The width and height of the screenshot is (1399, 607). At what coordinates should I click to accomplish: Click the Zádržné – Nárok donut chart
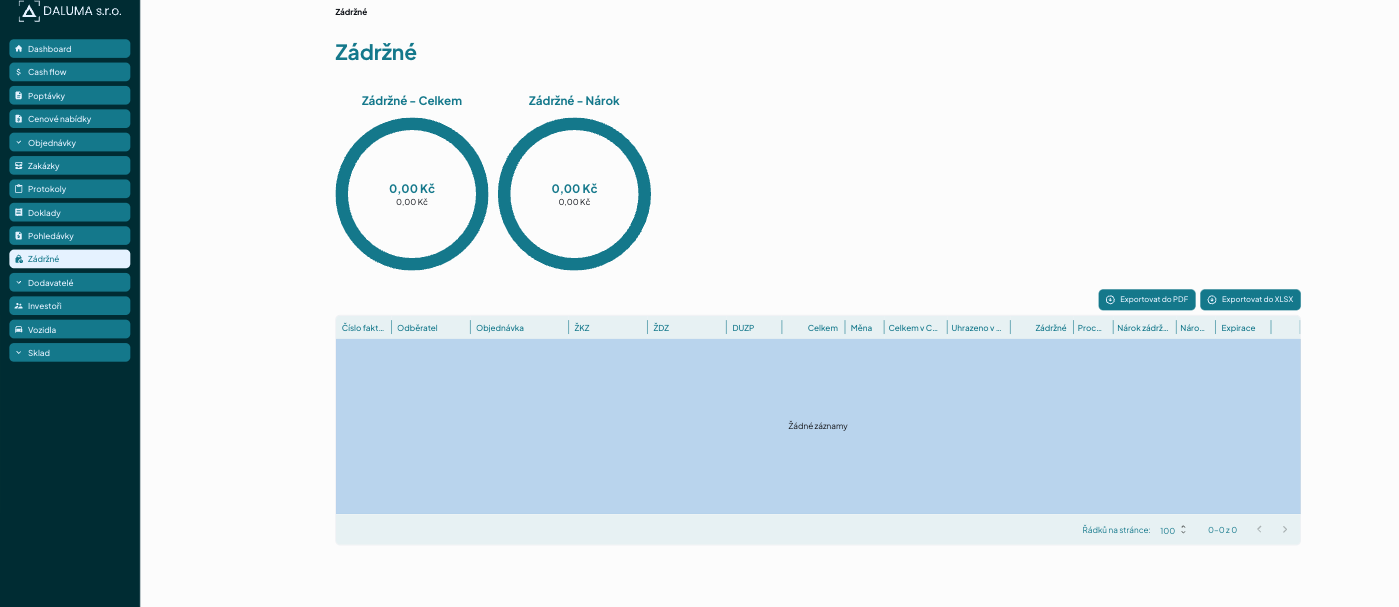[574, 194]
